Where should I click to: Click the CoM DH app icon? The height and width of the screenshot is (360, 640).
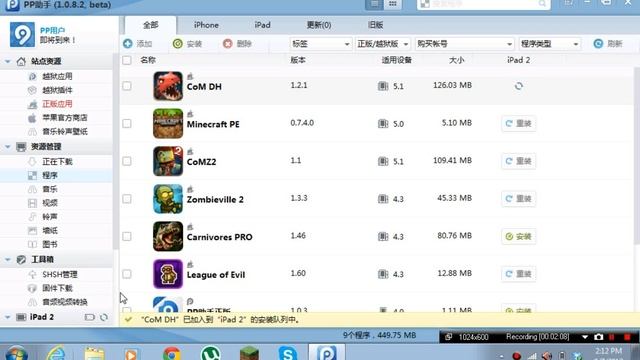coord(168,86)
